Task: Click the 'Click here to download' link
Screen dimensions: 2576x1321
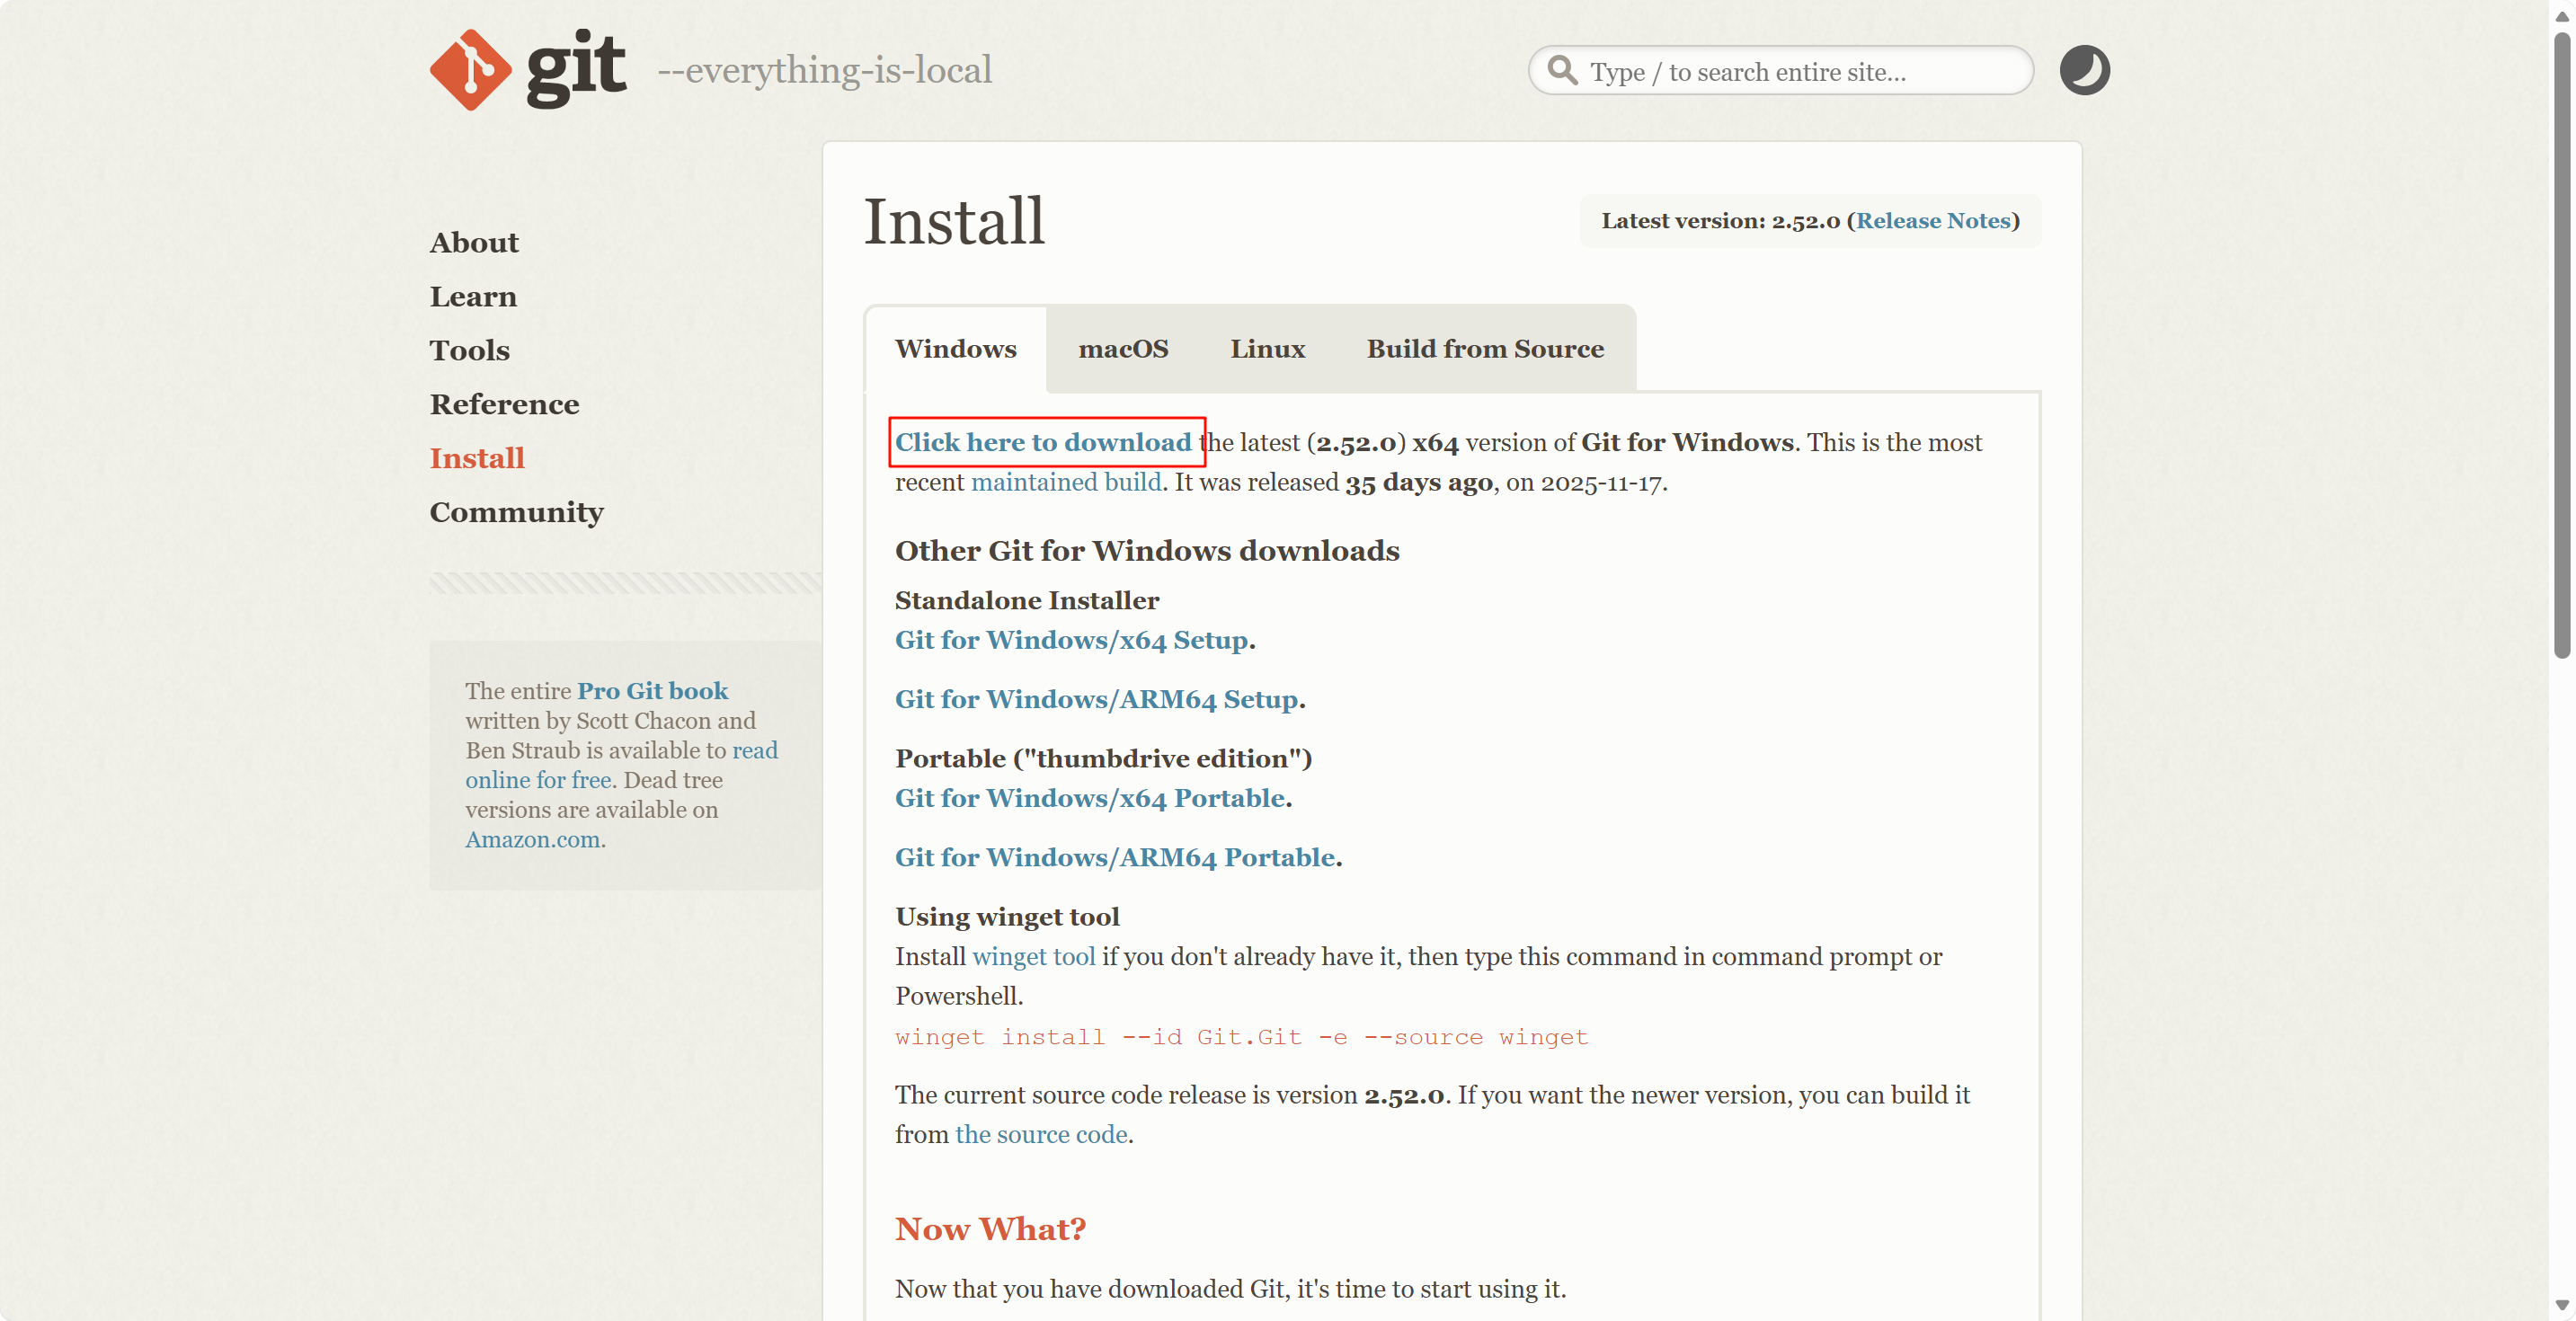Action: tap(1043, 443)
